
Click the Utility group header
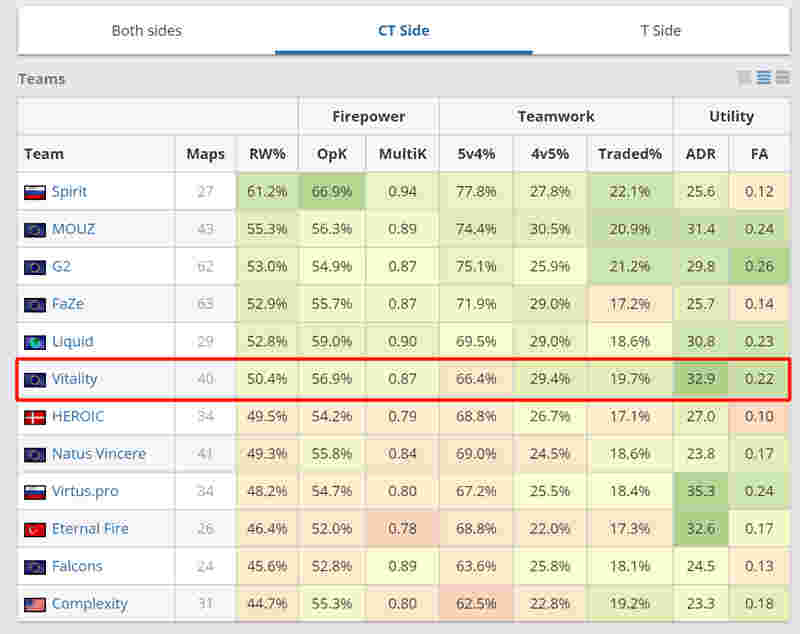[731, 116]
